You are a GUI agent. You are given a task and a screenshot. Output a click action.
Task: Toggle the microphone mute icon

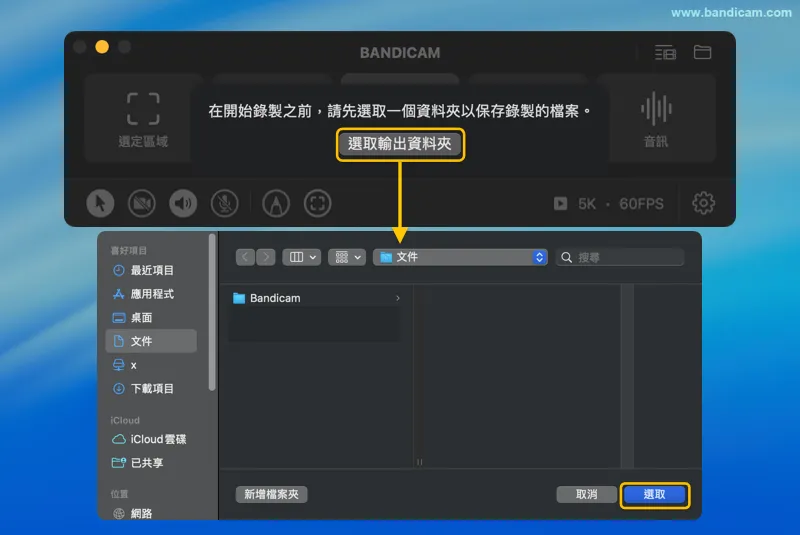(224, 203)
